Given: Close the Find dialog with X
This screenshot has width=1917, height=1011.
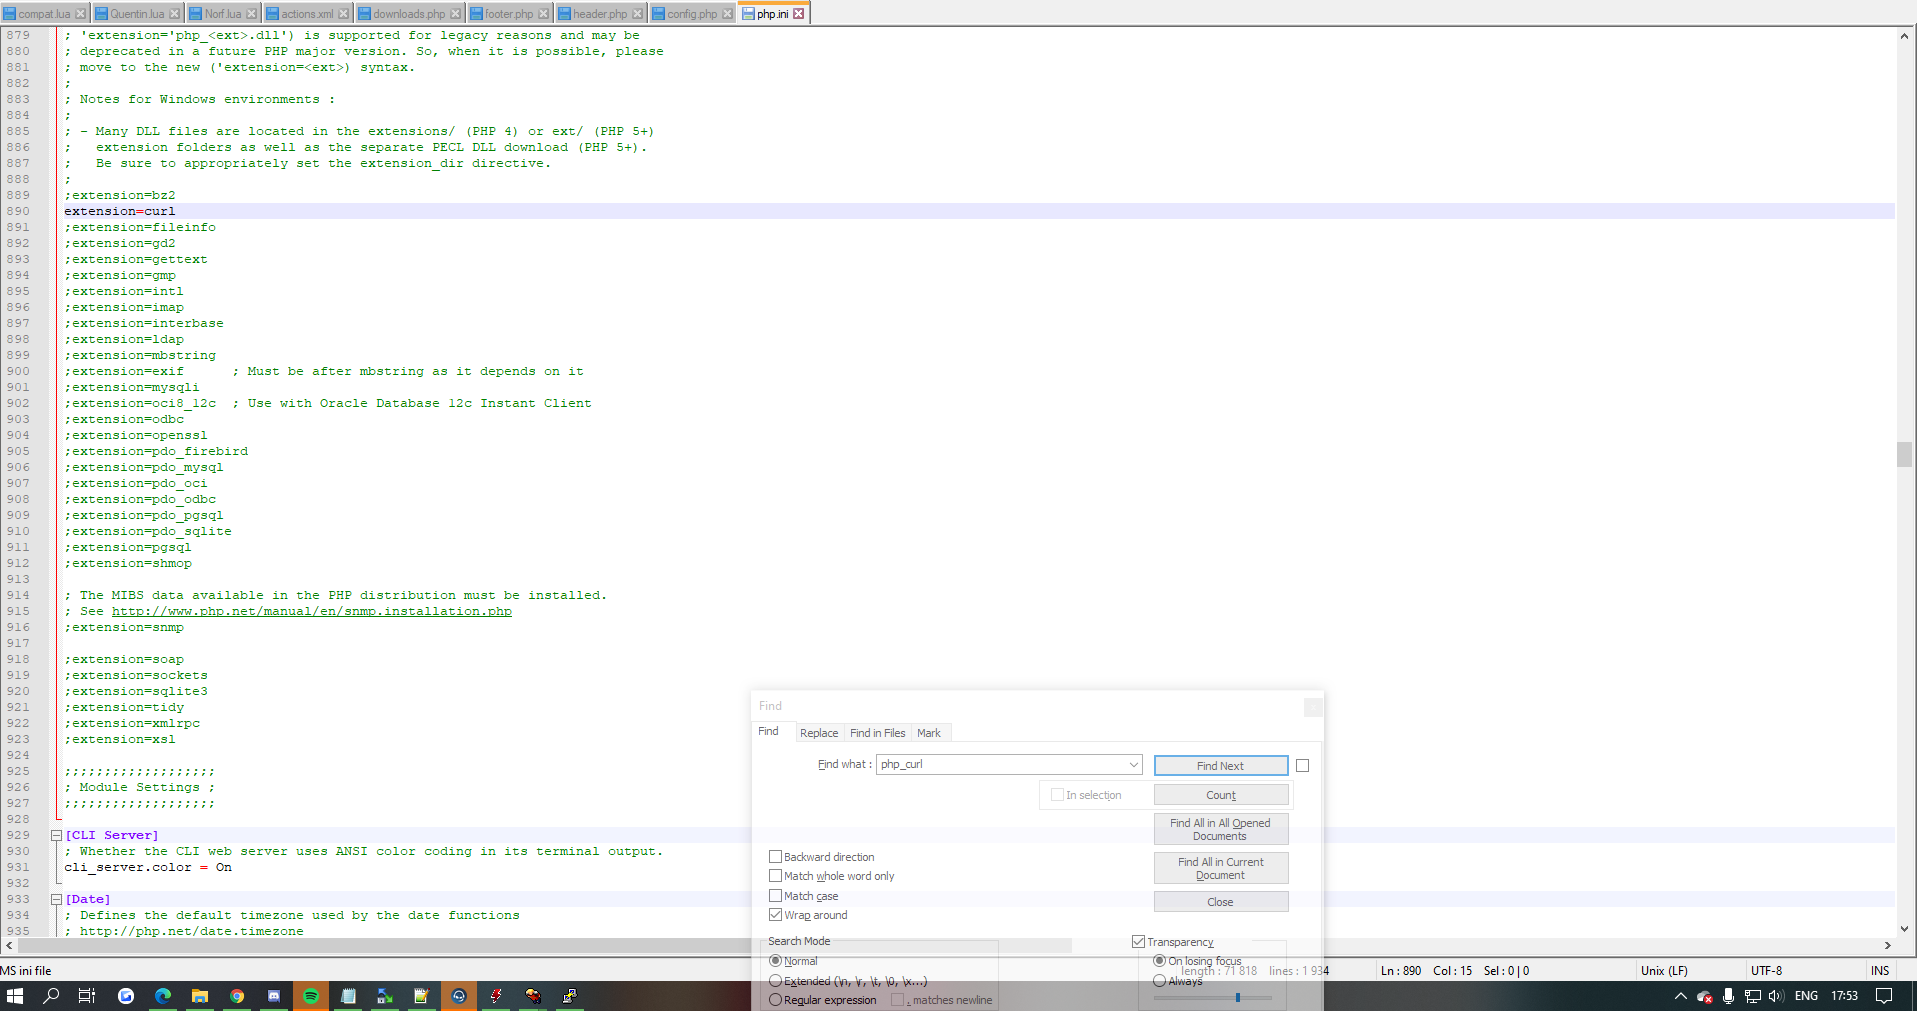Looking at the screenshot, I should (1313, 707).
